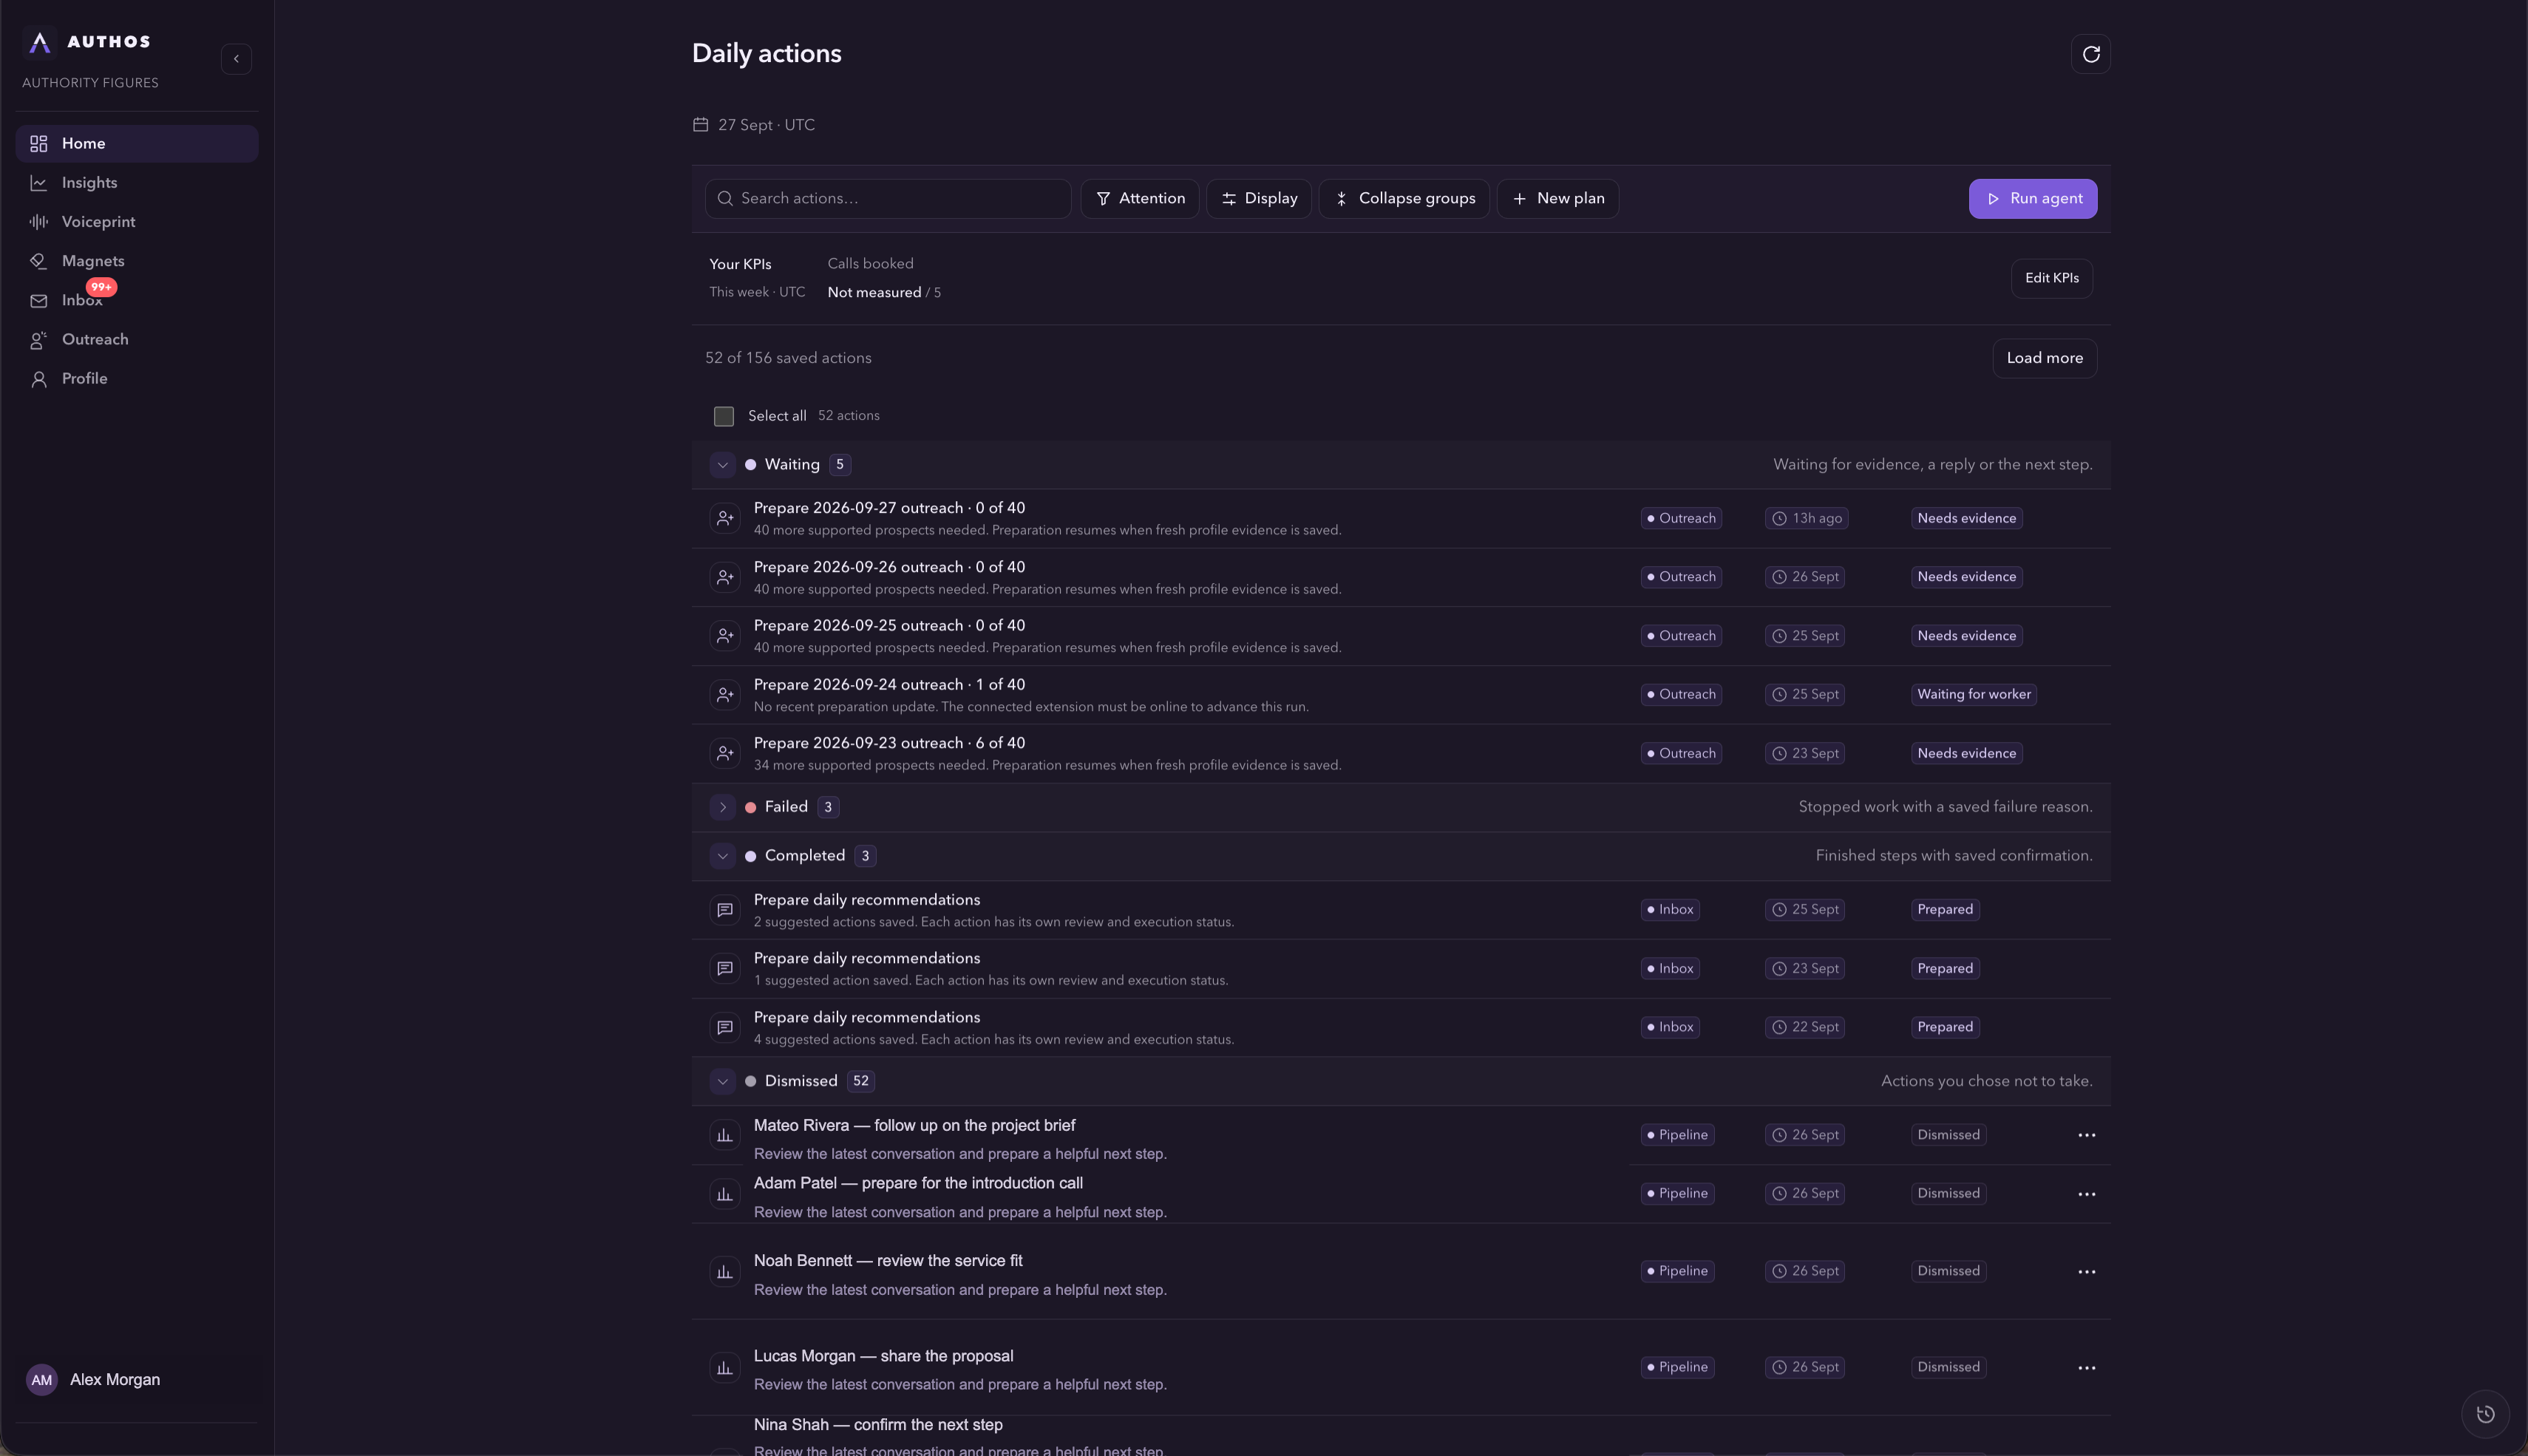This screenshot has width=2528, height=1456.
Task: Click prospect icon for 2026-09-23 outreach
Action: pos(725,753)
